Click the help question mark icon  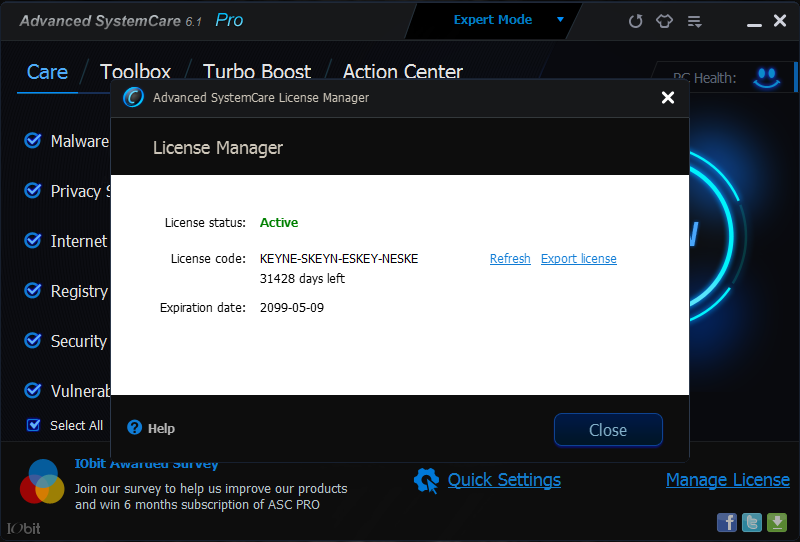coord(134,428)
